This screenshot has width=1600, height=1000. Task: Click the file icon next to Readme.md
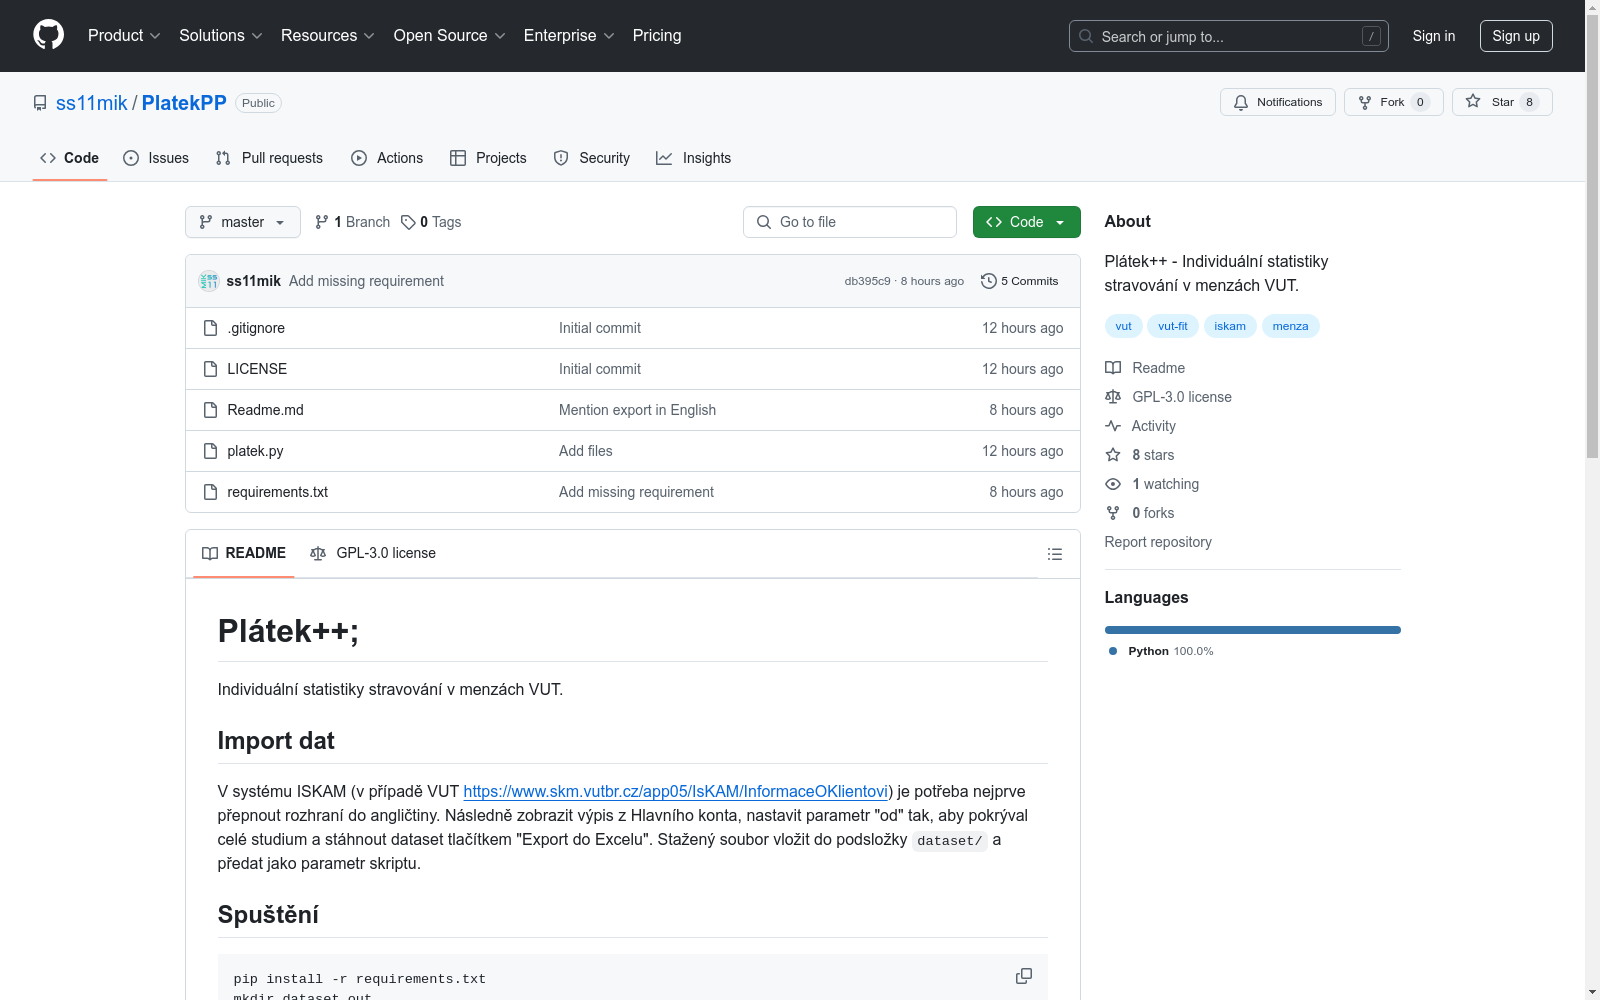210,410
